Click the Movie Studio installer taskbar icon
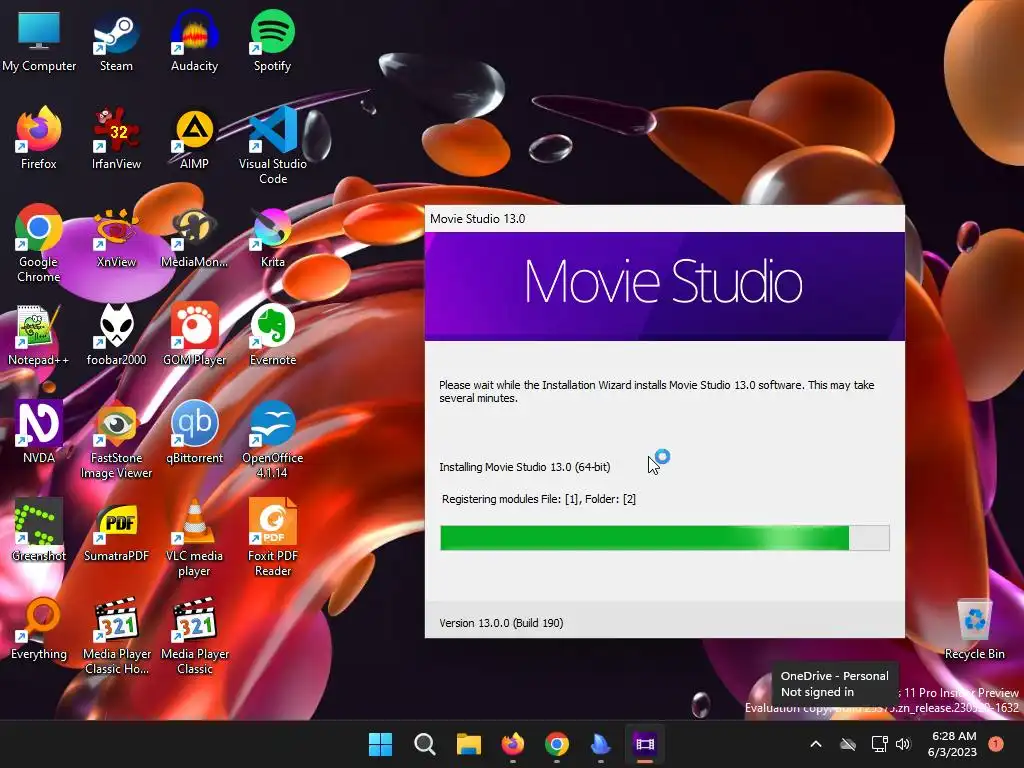 [x=645, y=744]
